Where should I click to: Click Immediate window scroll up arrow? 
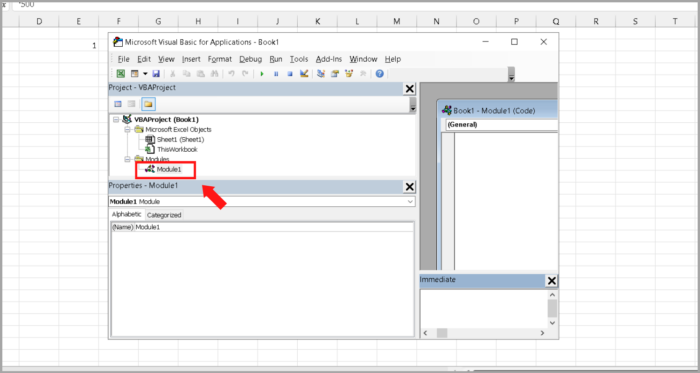[x=552, y=295]
